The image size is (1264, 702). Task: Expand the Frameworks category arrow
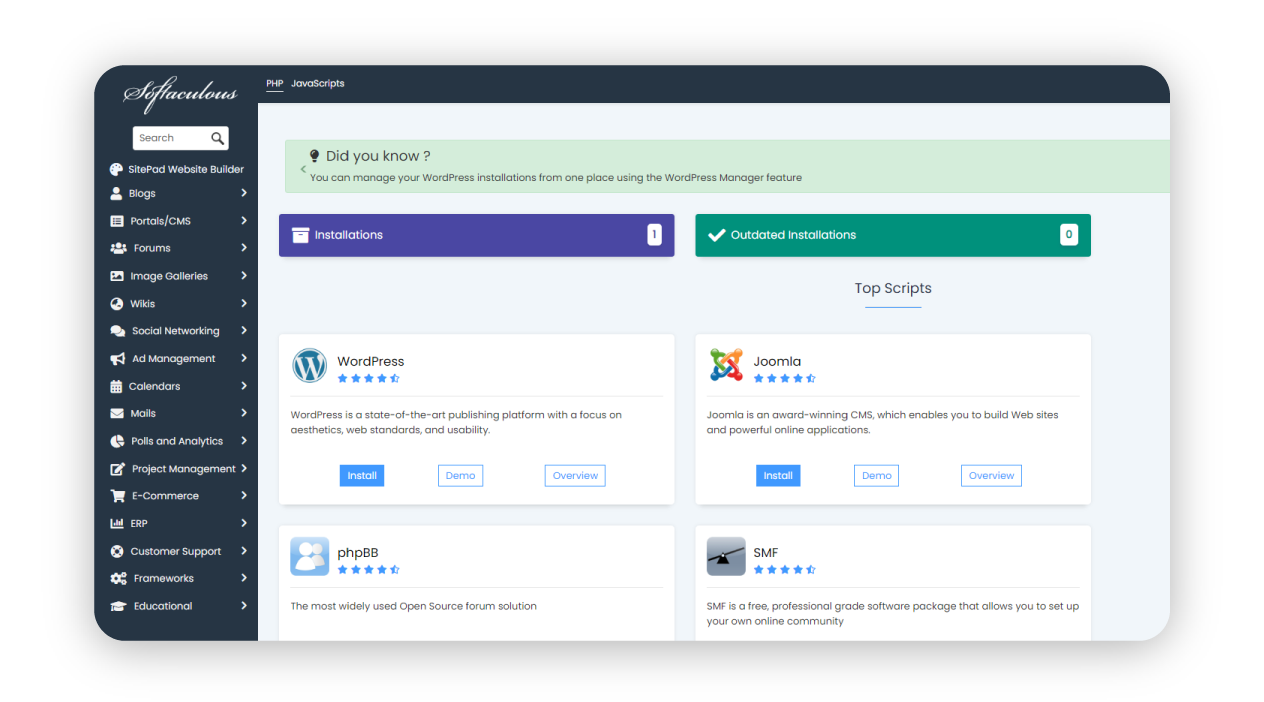pos(244,578)
